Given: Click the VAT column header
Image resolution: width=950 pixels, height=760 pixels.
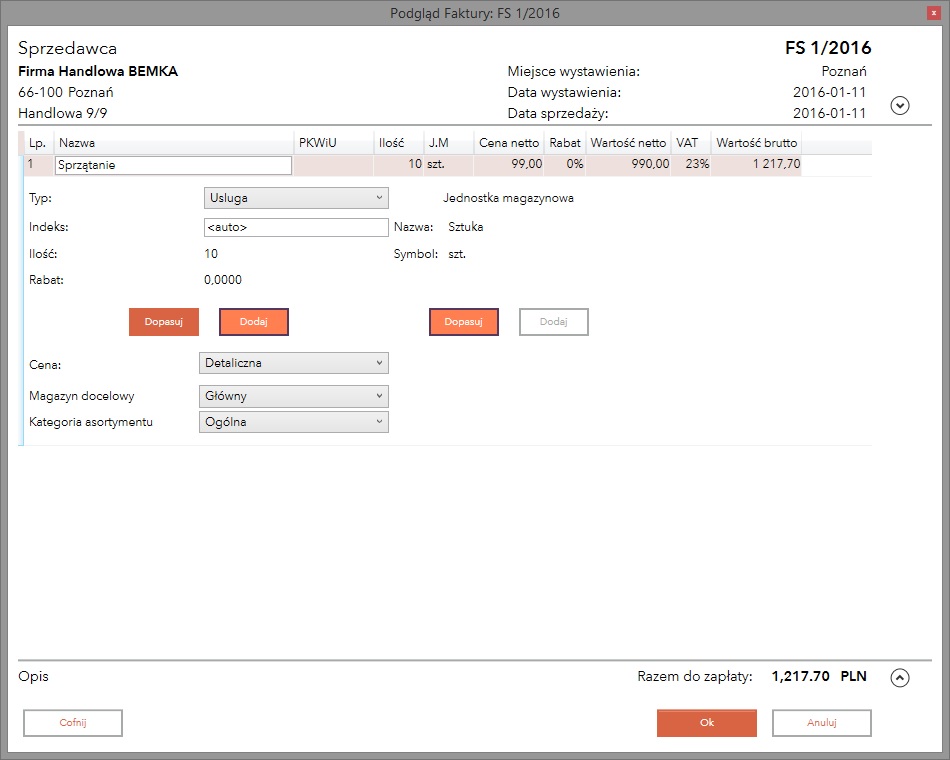Looking at the screenshot, I should (691, 143).
